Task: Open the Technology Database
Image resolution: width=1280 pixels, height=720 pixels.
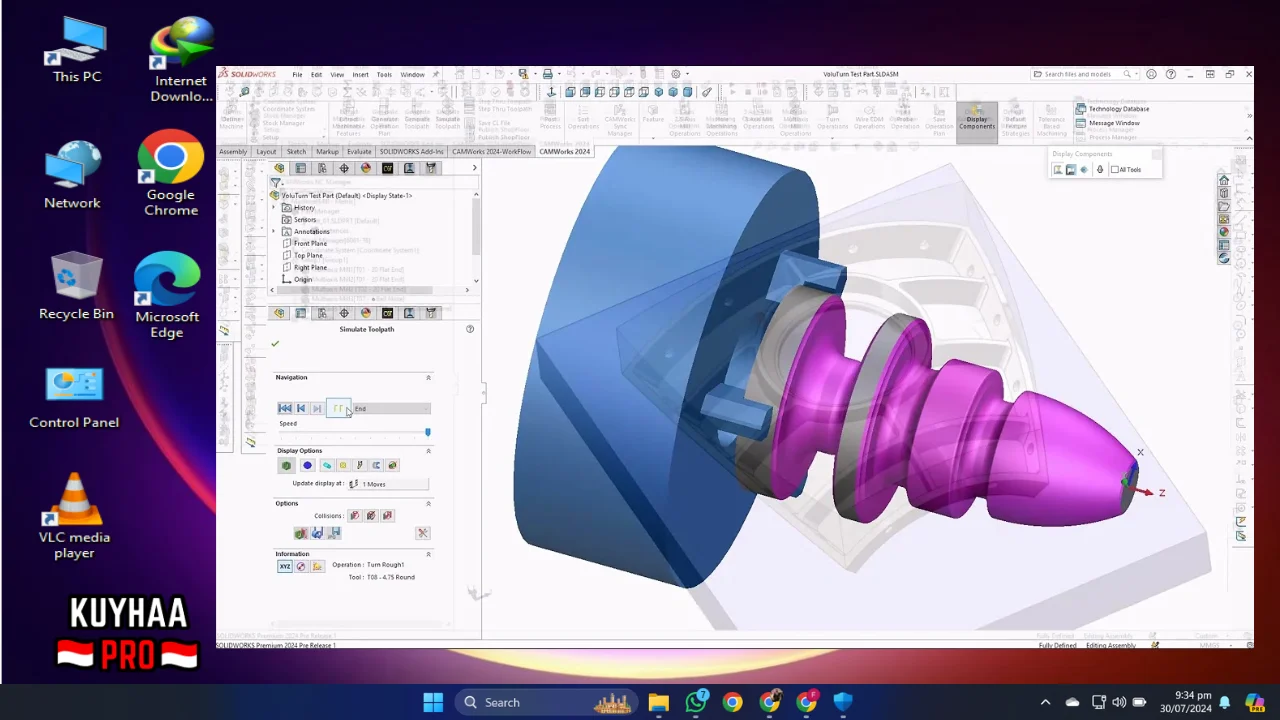Action: coord(1112,109)
